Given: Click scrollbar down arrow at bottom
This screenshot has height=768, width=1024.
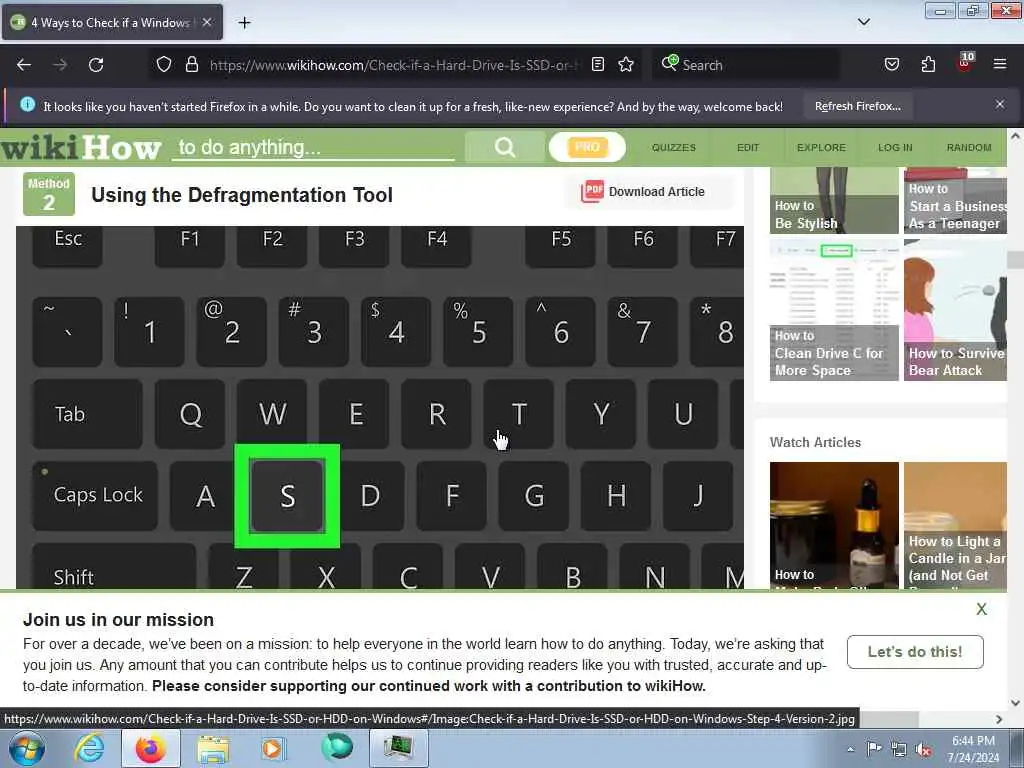Looking at the screenshot, I should click(1015, 703).
